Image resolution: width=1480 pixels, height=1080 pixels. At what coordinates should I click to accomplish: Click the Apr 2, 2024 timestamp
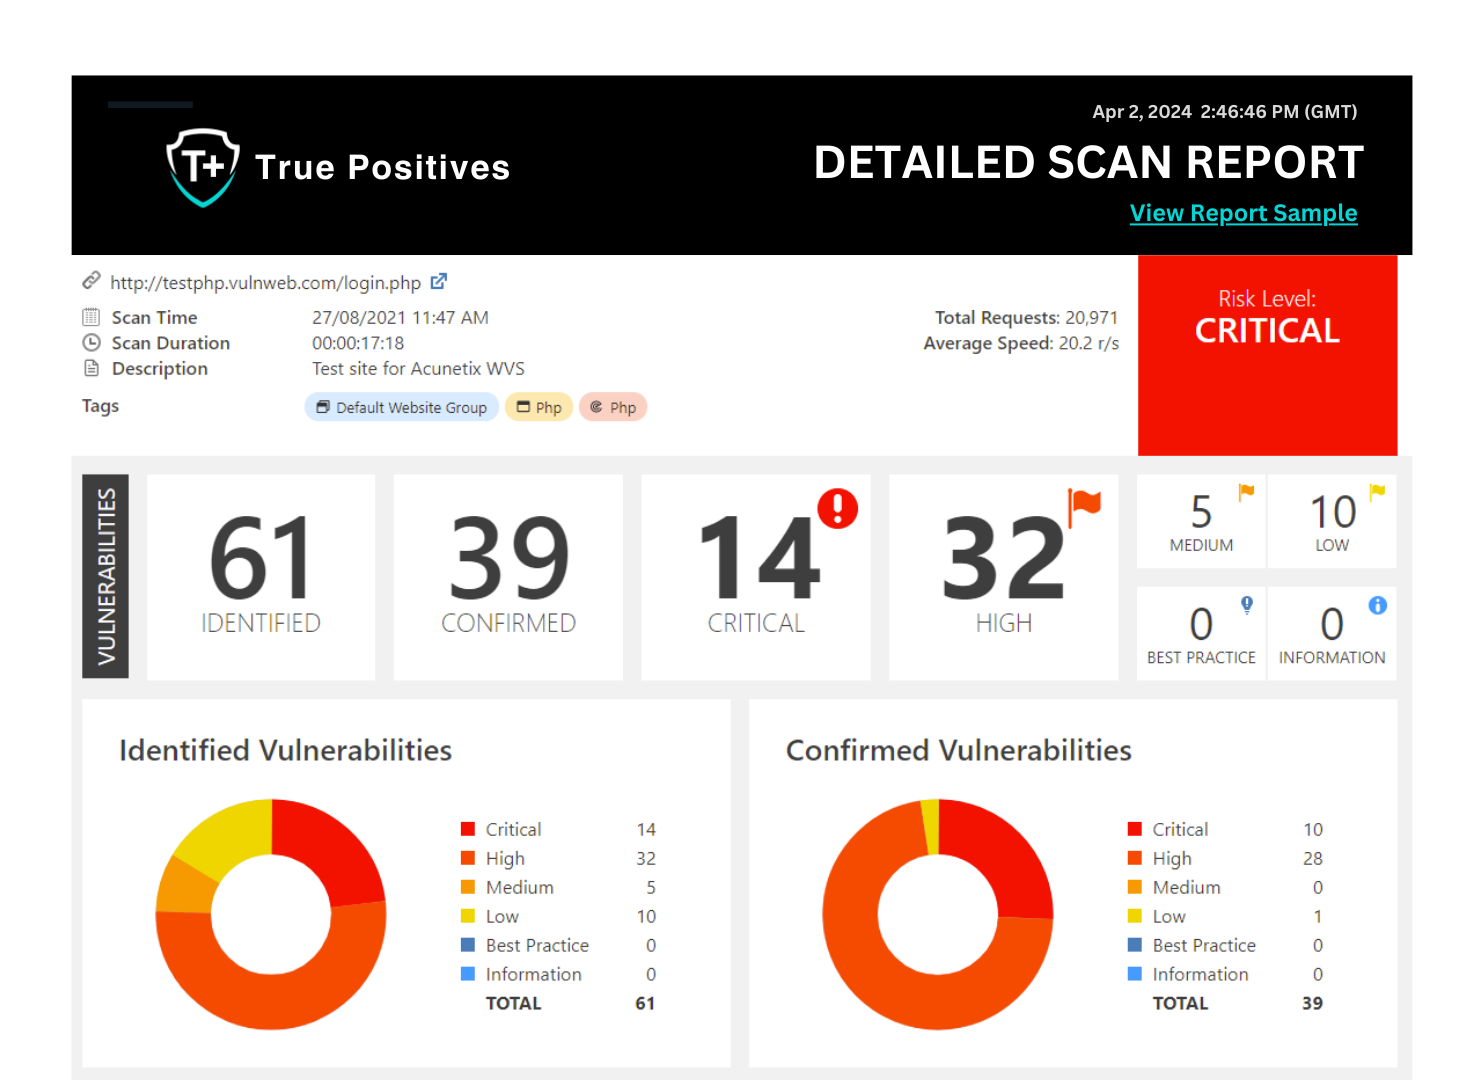pyautogui.click(x=1225, y=112)
